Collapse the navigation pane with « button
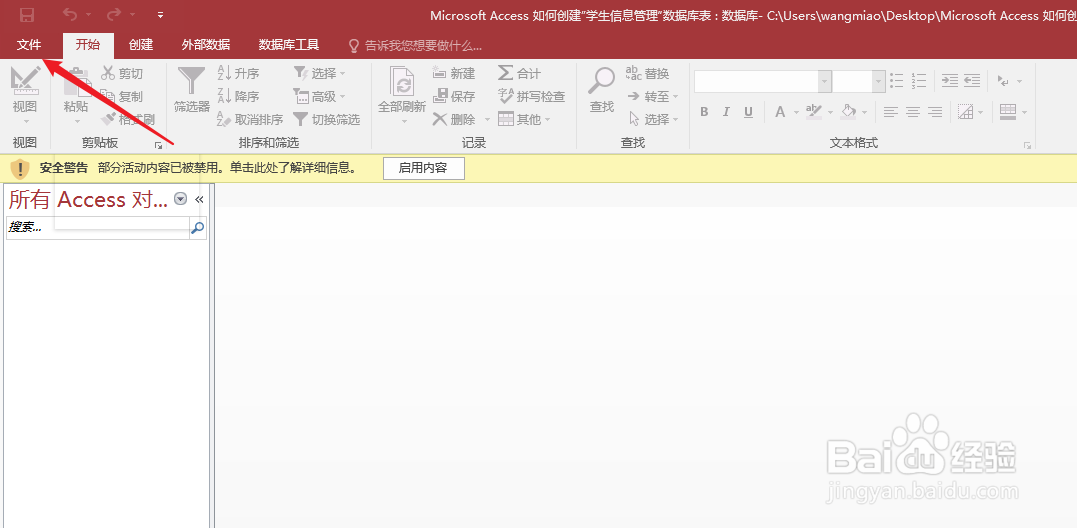1077x528 pixels. point(200,199)
